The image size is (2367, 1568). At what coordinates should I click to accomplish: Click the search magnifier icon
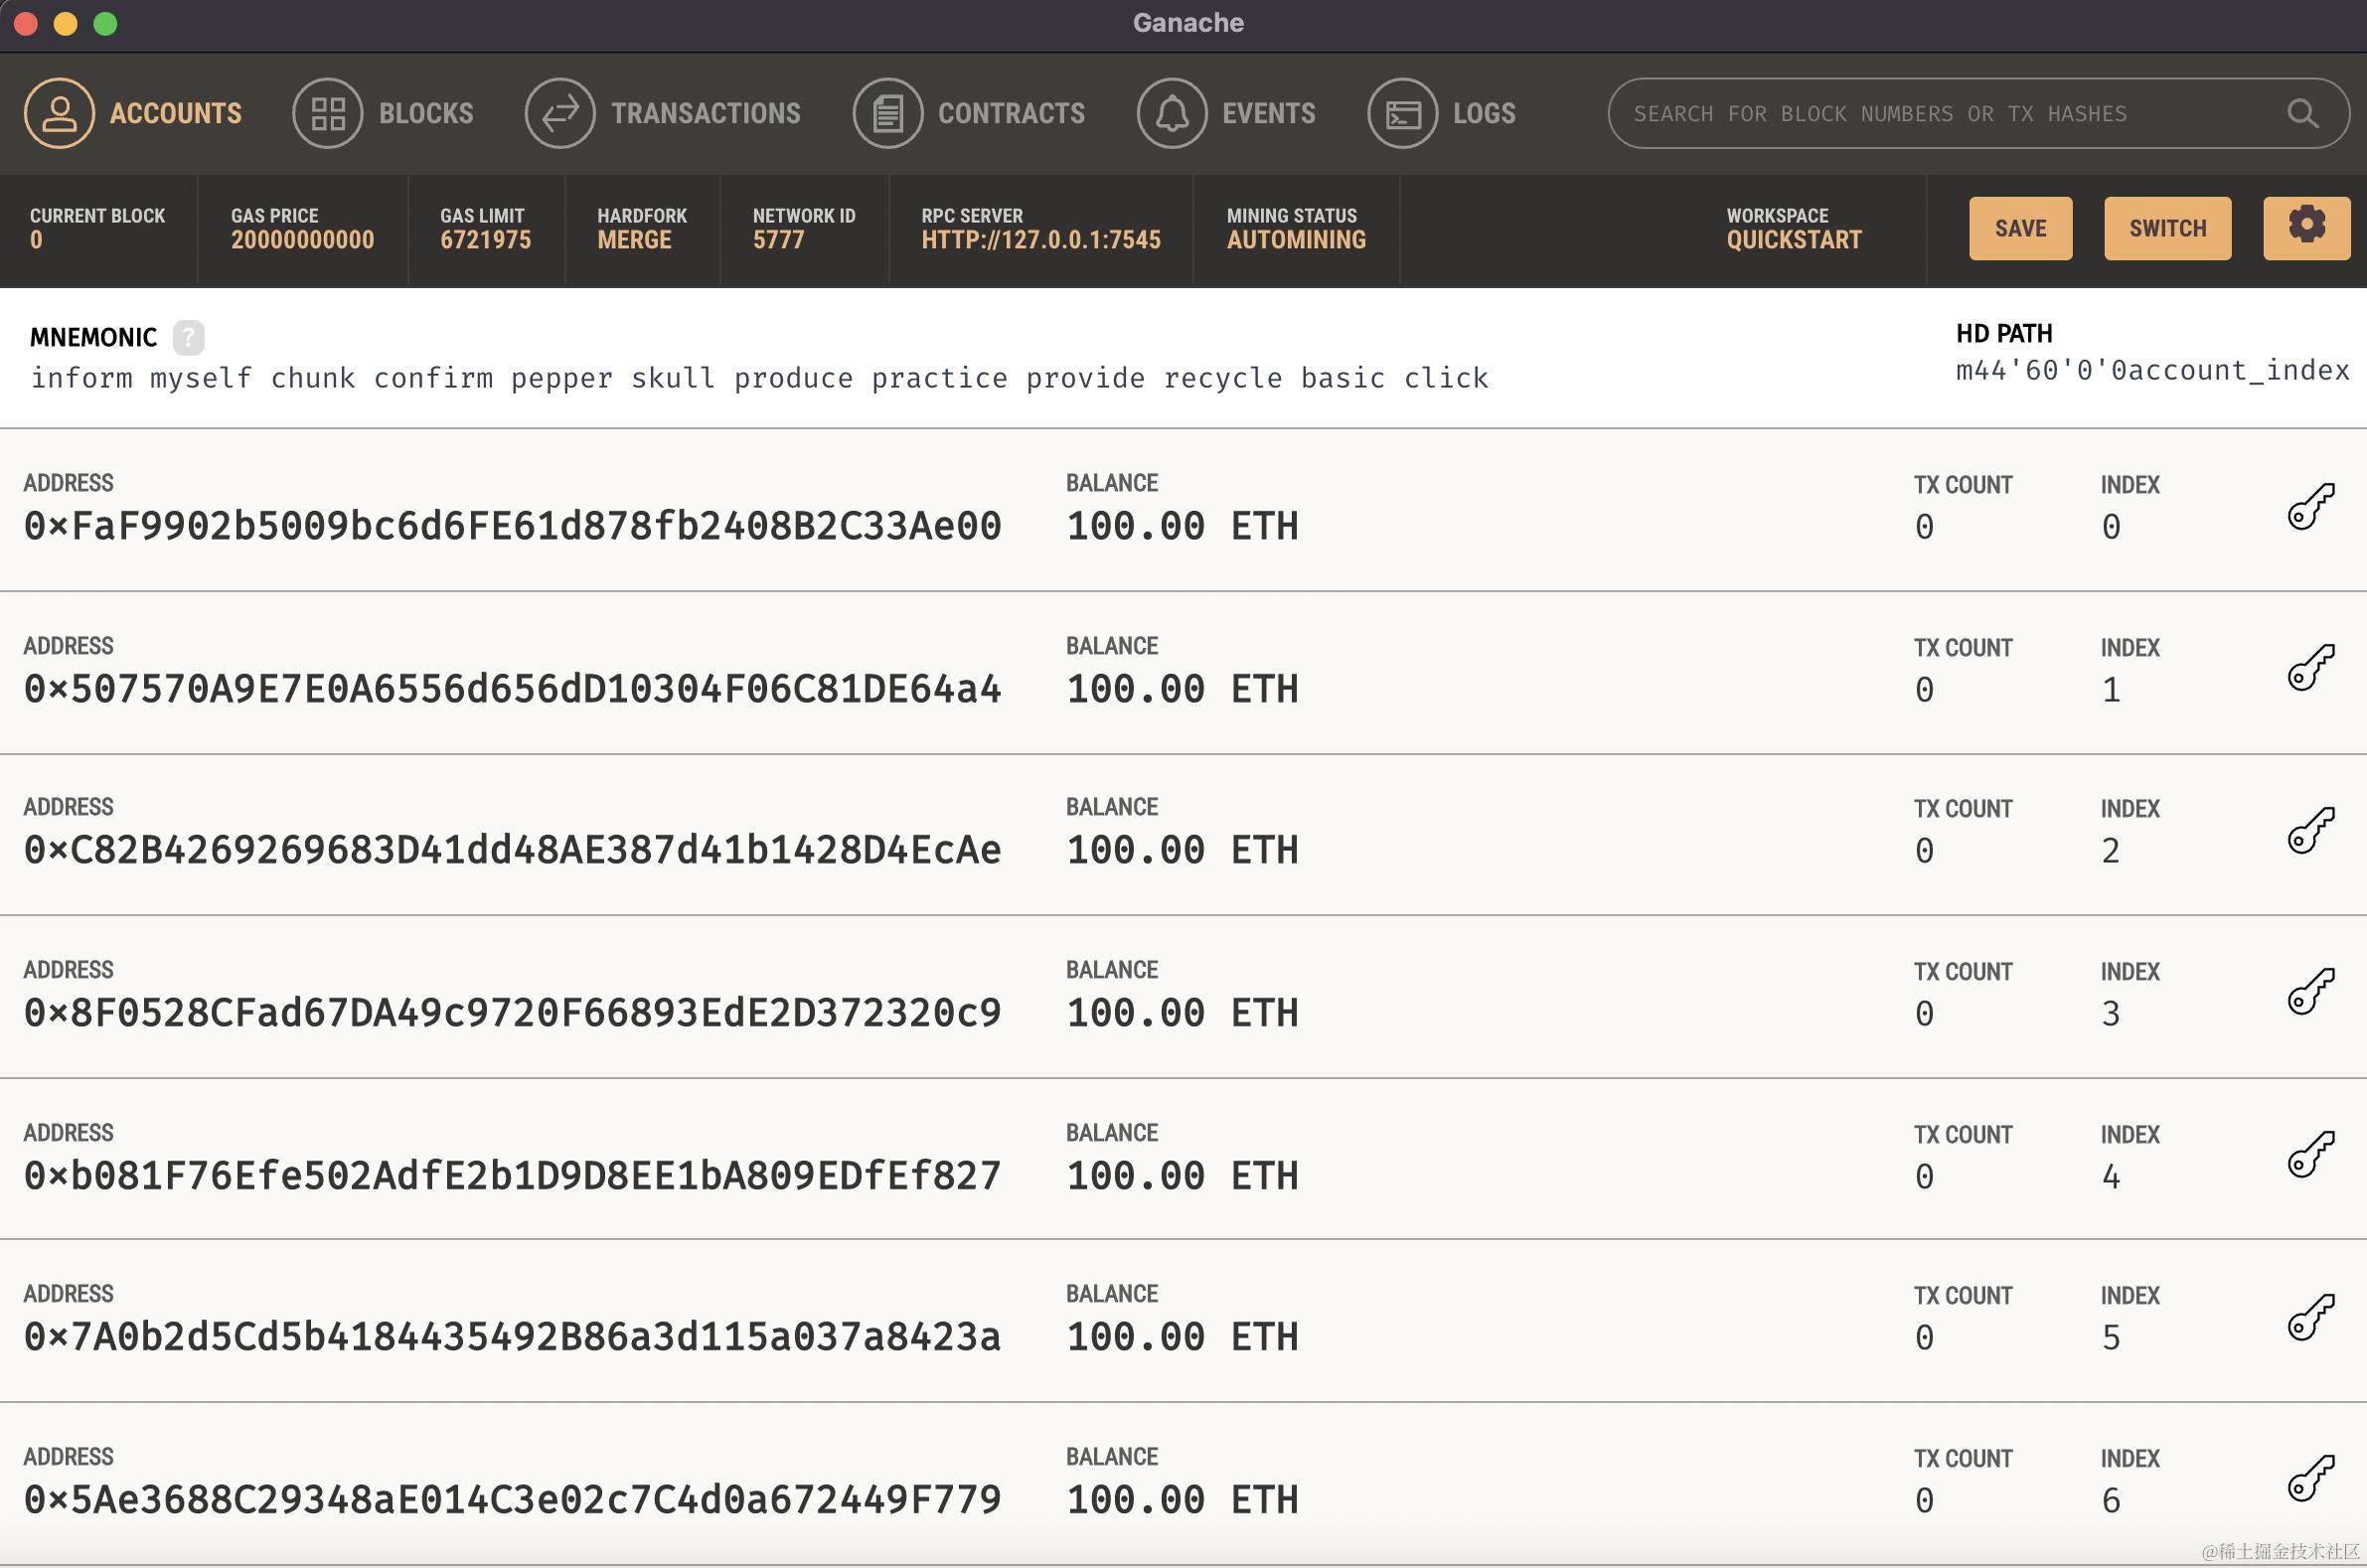point(2302,113)
